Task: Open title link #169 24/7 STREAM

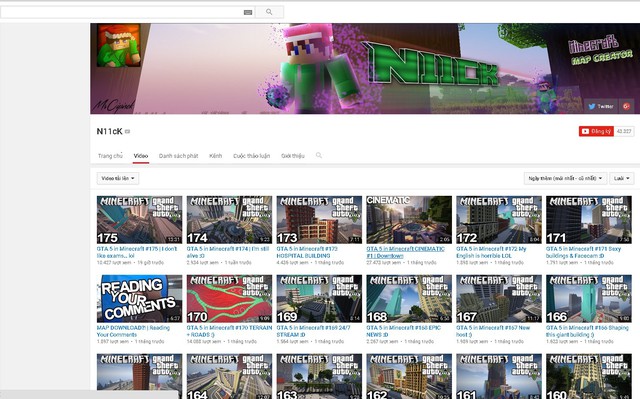Action: pyautogui.click(x=313, y=331)
